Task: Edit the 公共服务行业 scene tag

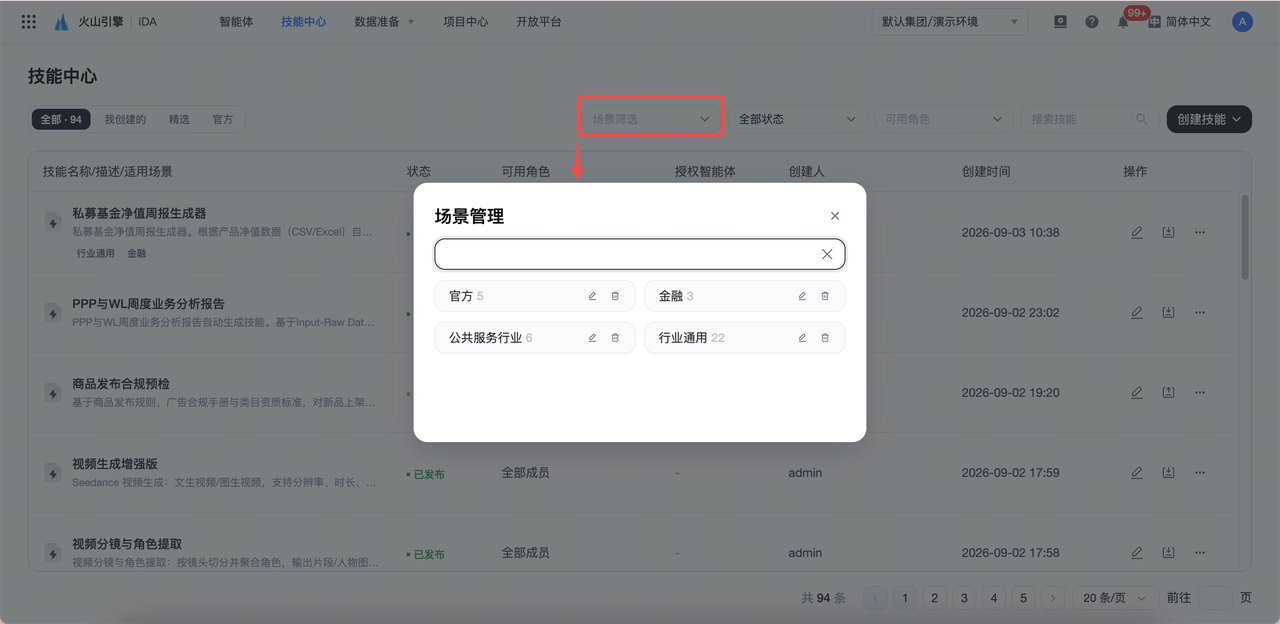Action: pos(592,338)
